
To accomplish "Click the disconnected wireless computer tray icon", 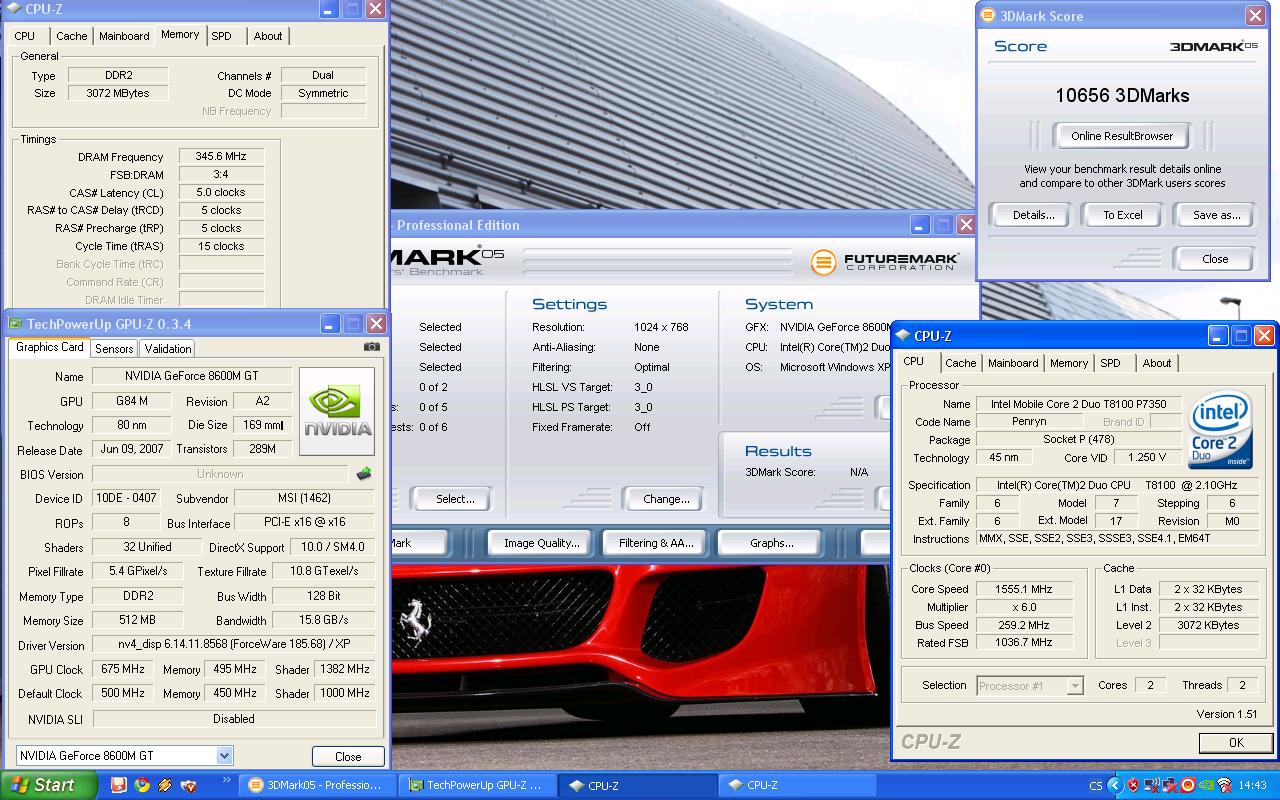I will point(1152,785).
